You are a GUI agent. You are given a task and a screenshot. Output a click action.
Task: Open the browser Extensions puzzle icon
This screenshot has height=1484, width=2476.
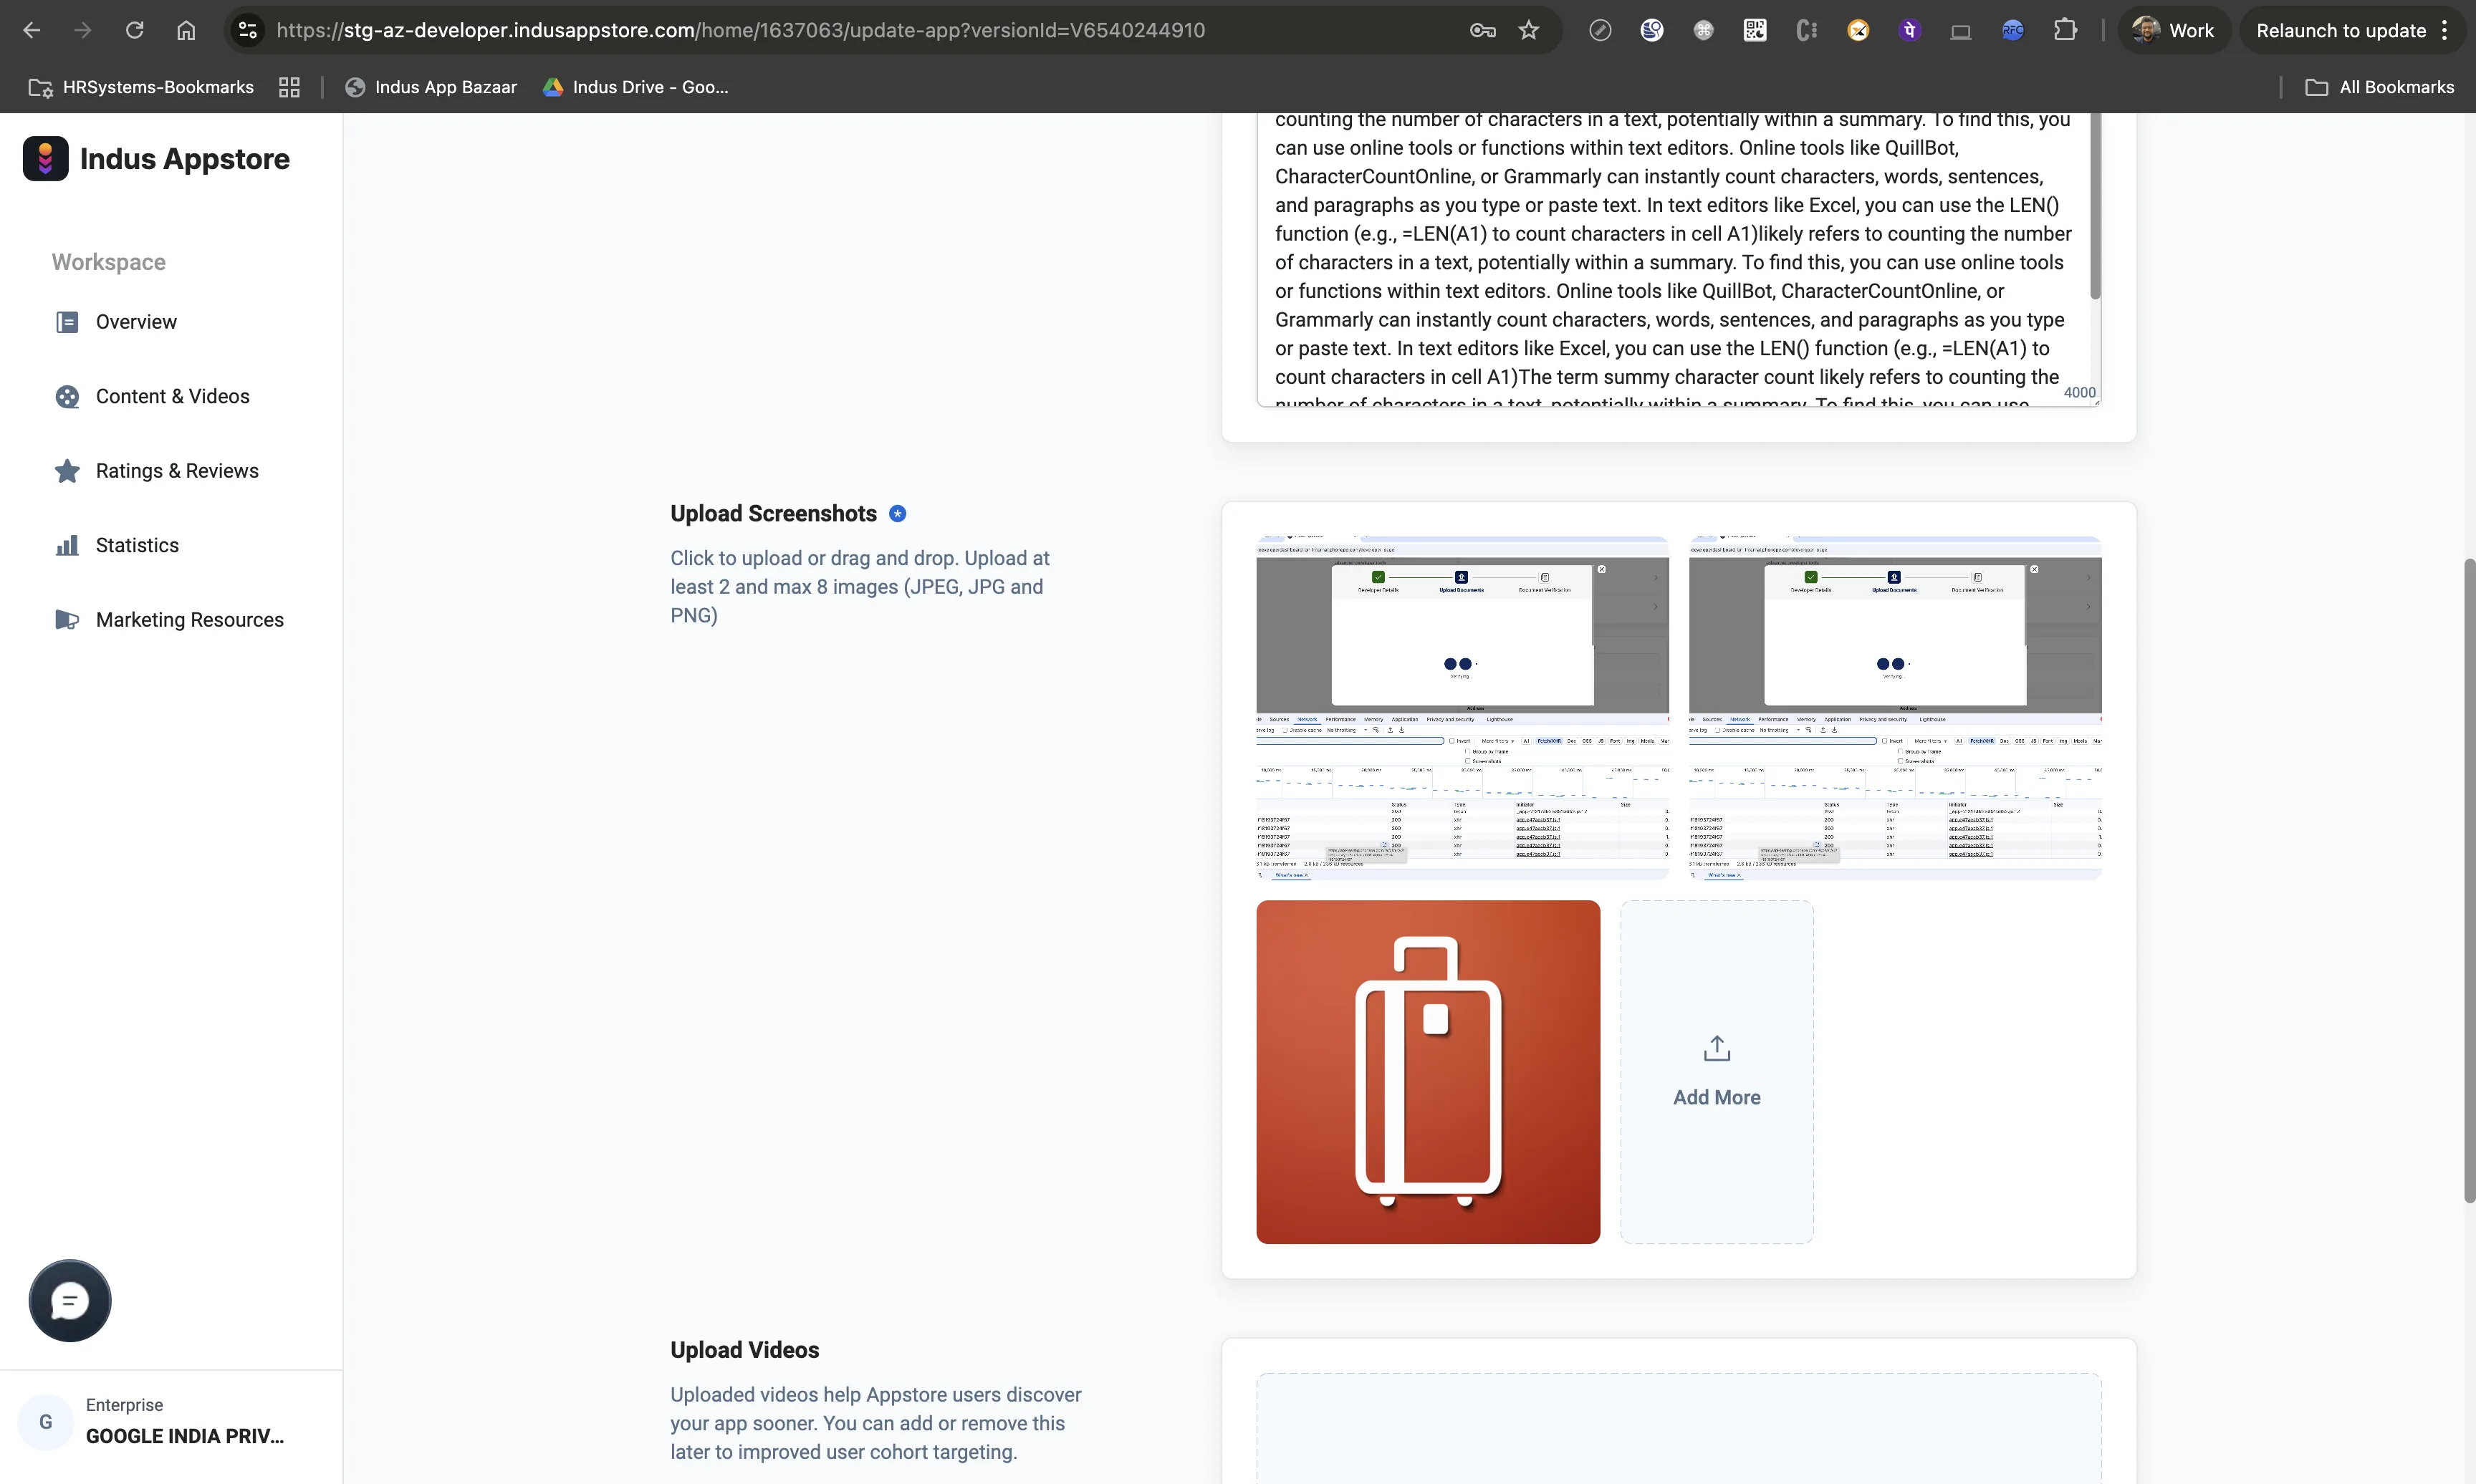point(2064,30)
